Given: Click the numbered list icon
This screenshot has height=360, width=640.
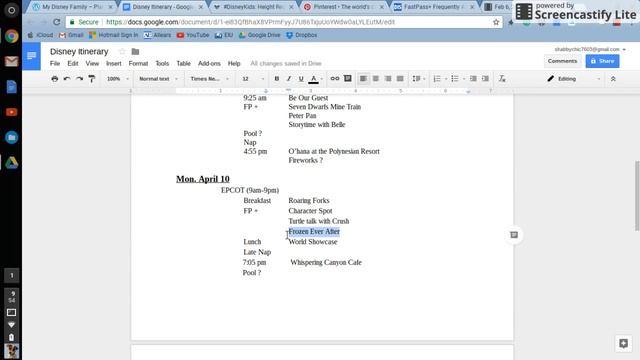Looking at the screenshot, I should (x=437, y=78).
